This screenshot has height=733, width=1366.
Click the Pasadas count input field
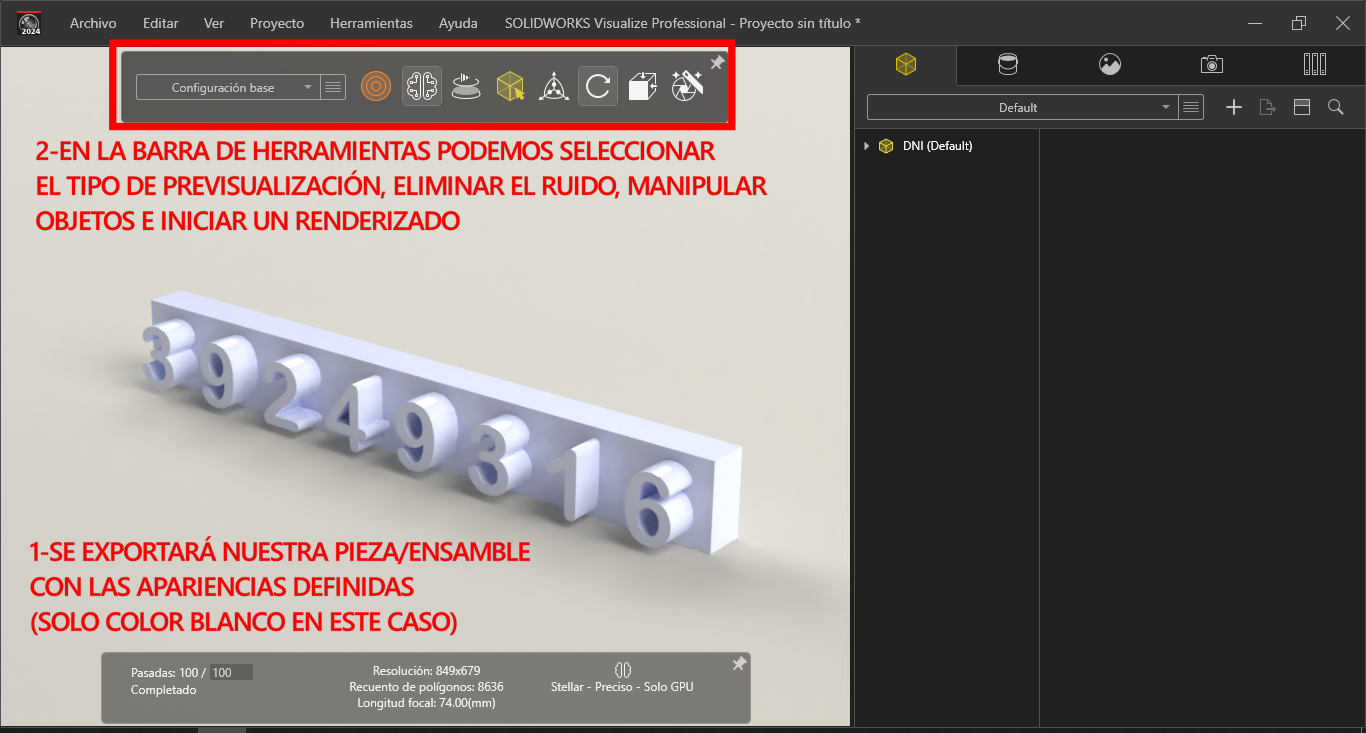(x=231, y=673)
